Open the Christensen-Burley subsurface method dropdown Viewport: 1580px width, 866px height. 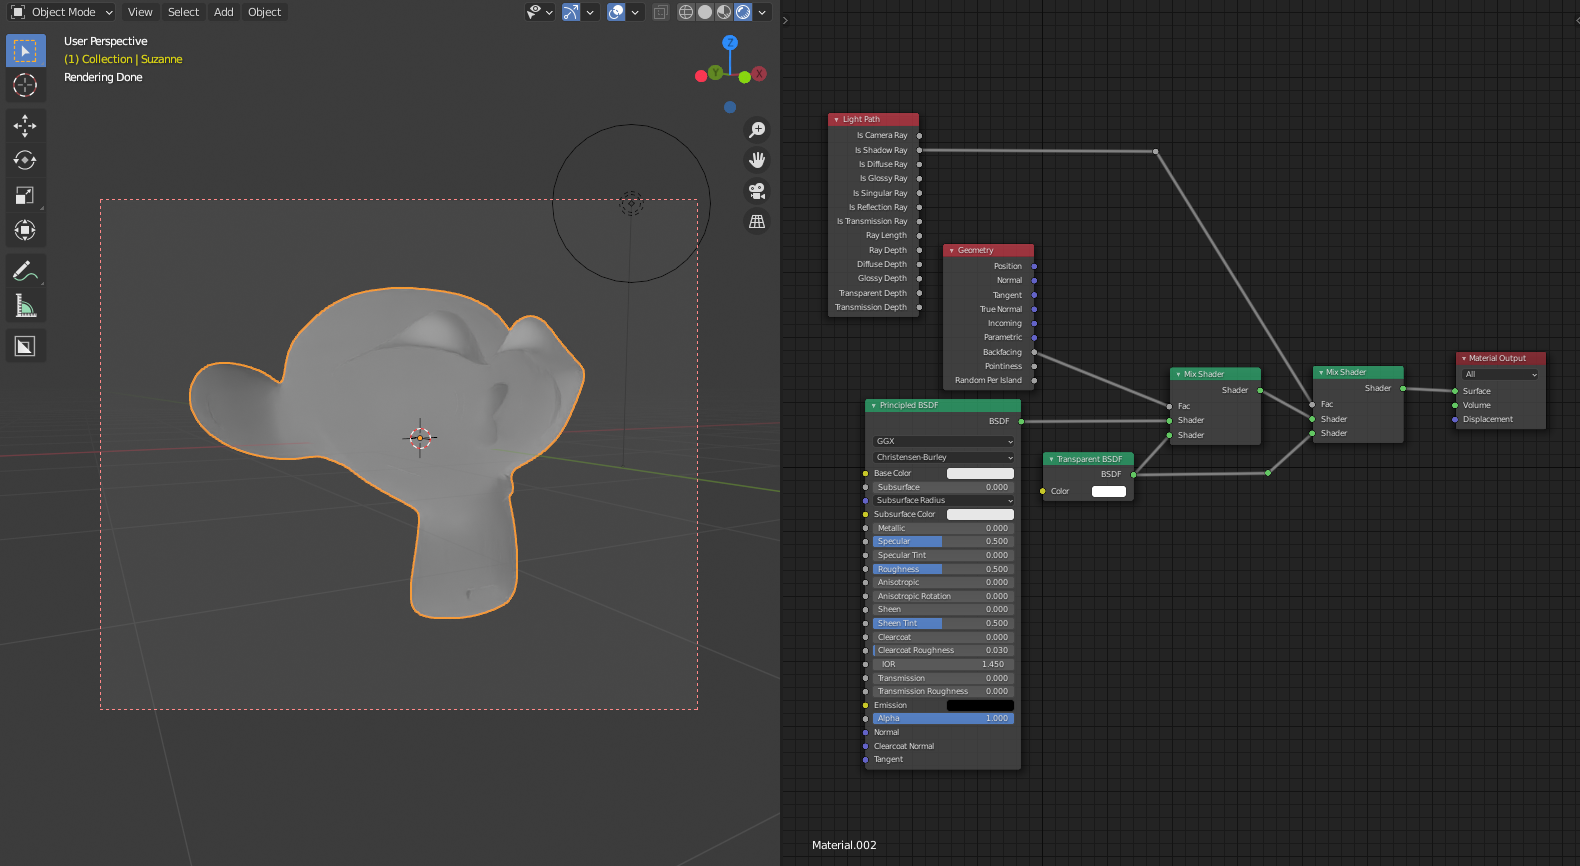(x=944, y=457)
